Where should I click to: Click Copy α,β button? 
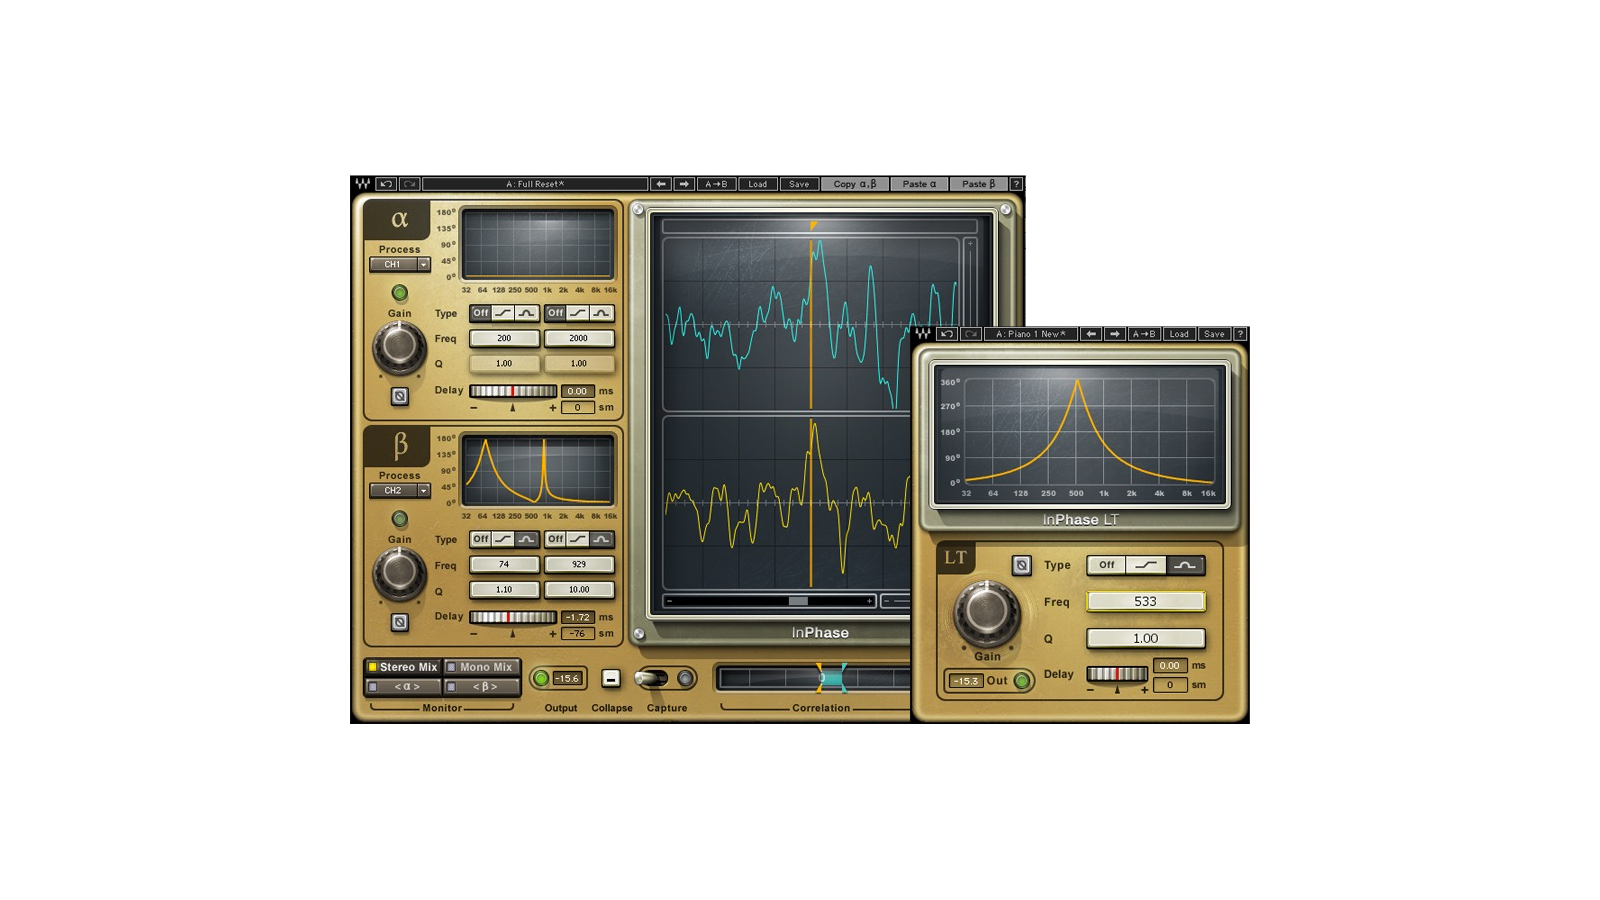click(855, 184)
